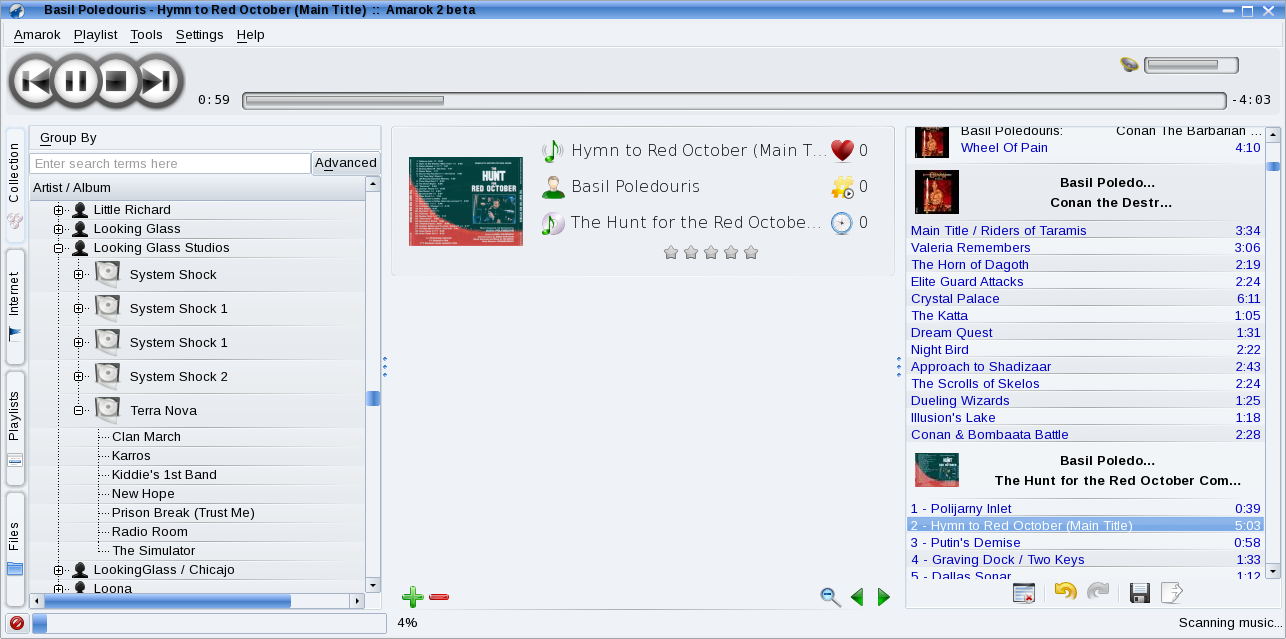Open the Tools menu
The height and width of the screenshot is (639, 1286).
point(146,34)
